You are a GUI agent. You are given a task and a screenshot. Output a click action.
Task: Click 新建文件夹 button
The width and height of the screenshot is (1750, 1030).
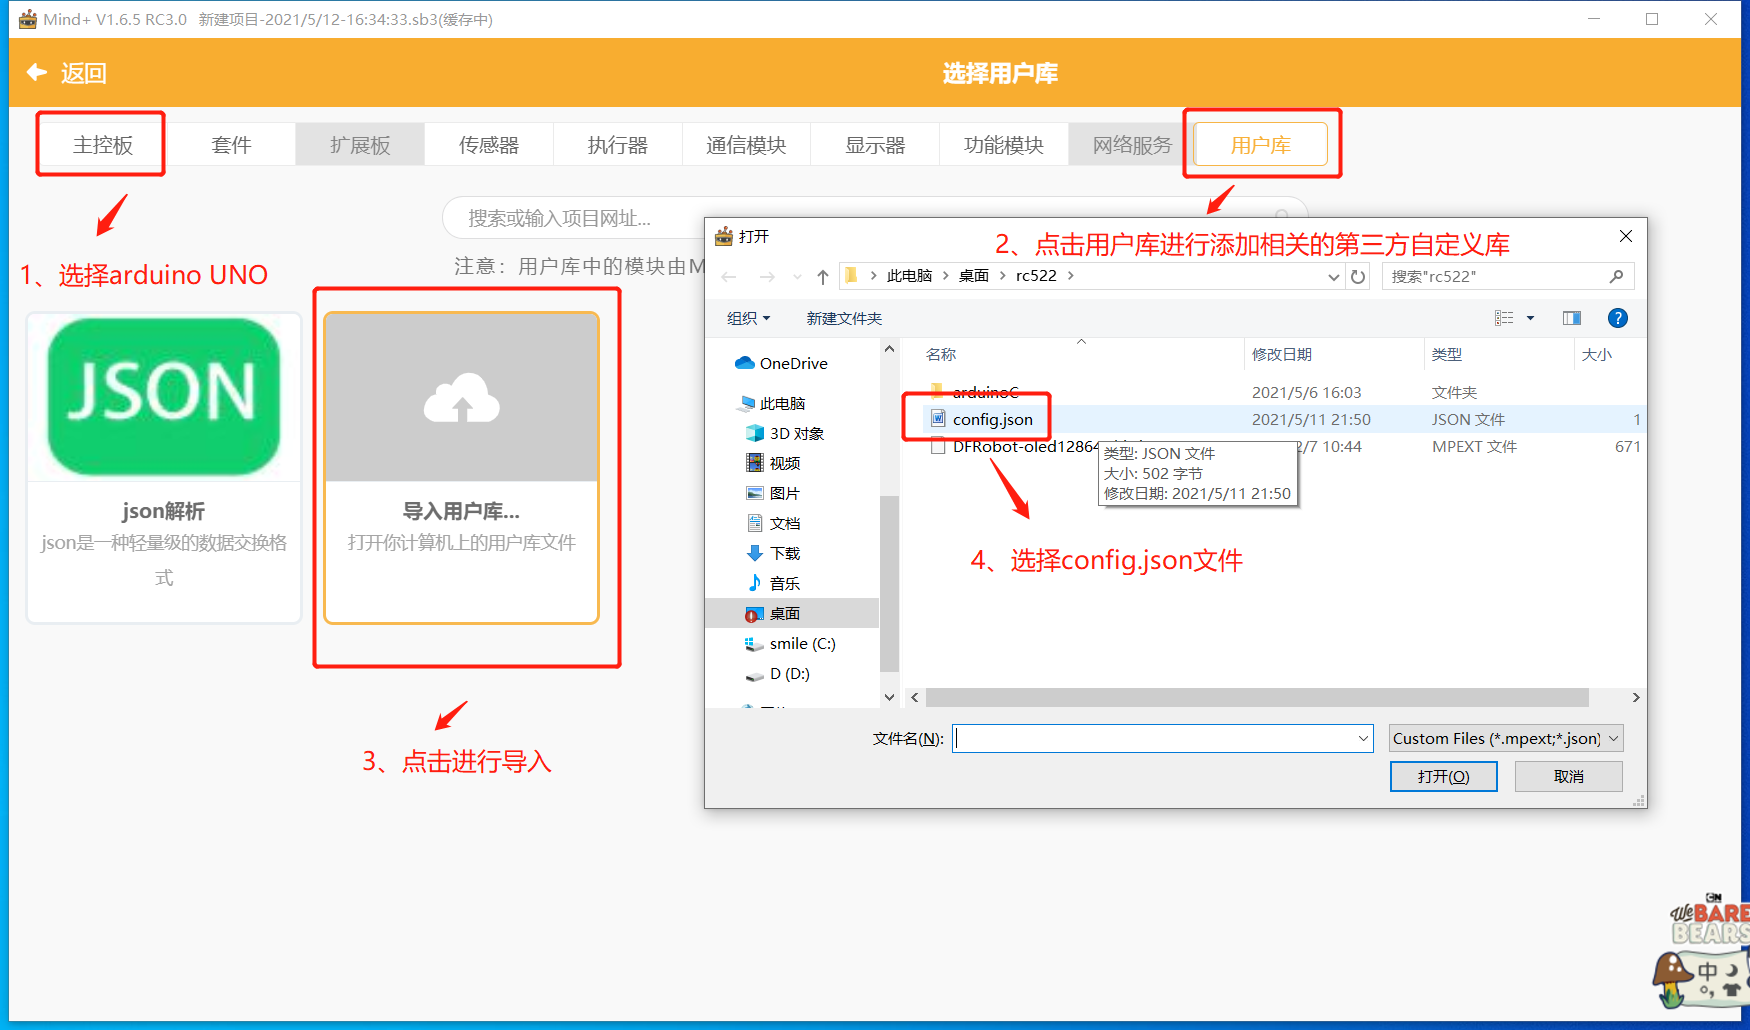click(844, 318)
